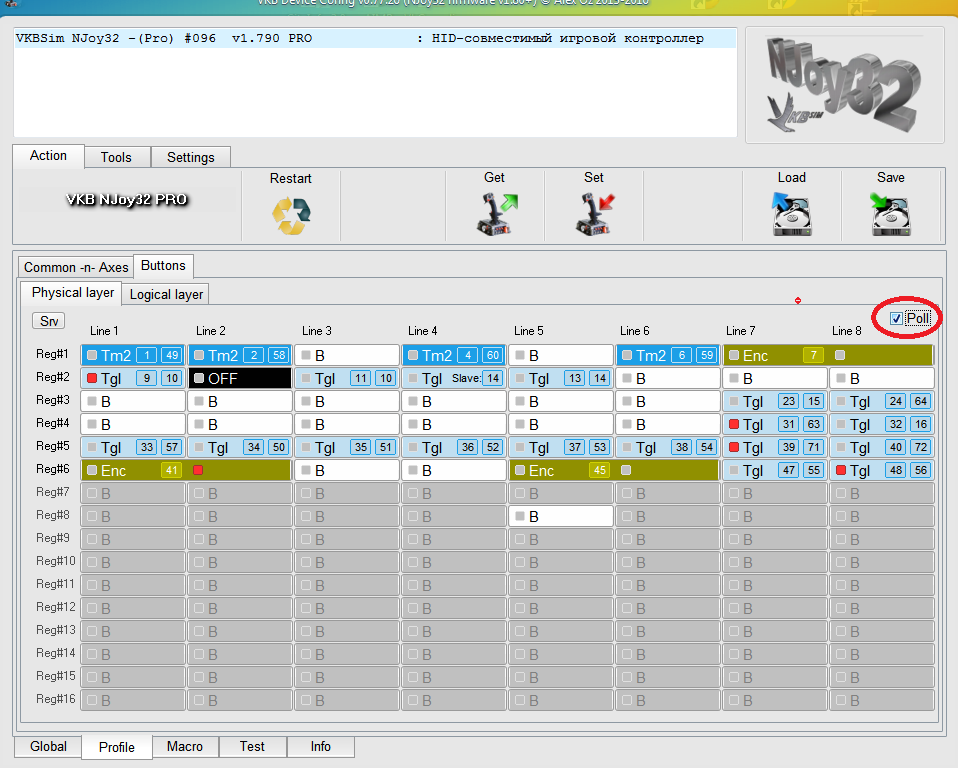Switch to the Settings tab
Viewport: 958px width, 768px height.
pos(191,158)
